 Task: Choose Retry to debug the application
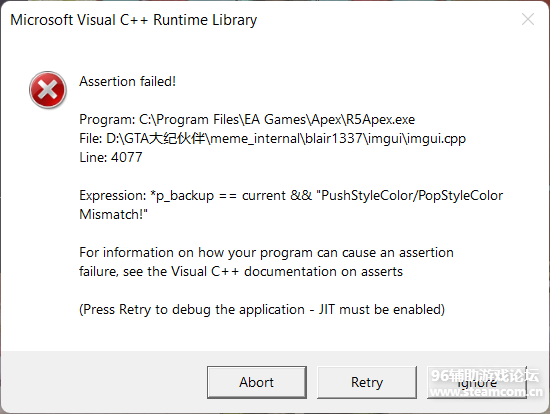point(367,382)
